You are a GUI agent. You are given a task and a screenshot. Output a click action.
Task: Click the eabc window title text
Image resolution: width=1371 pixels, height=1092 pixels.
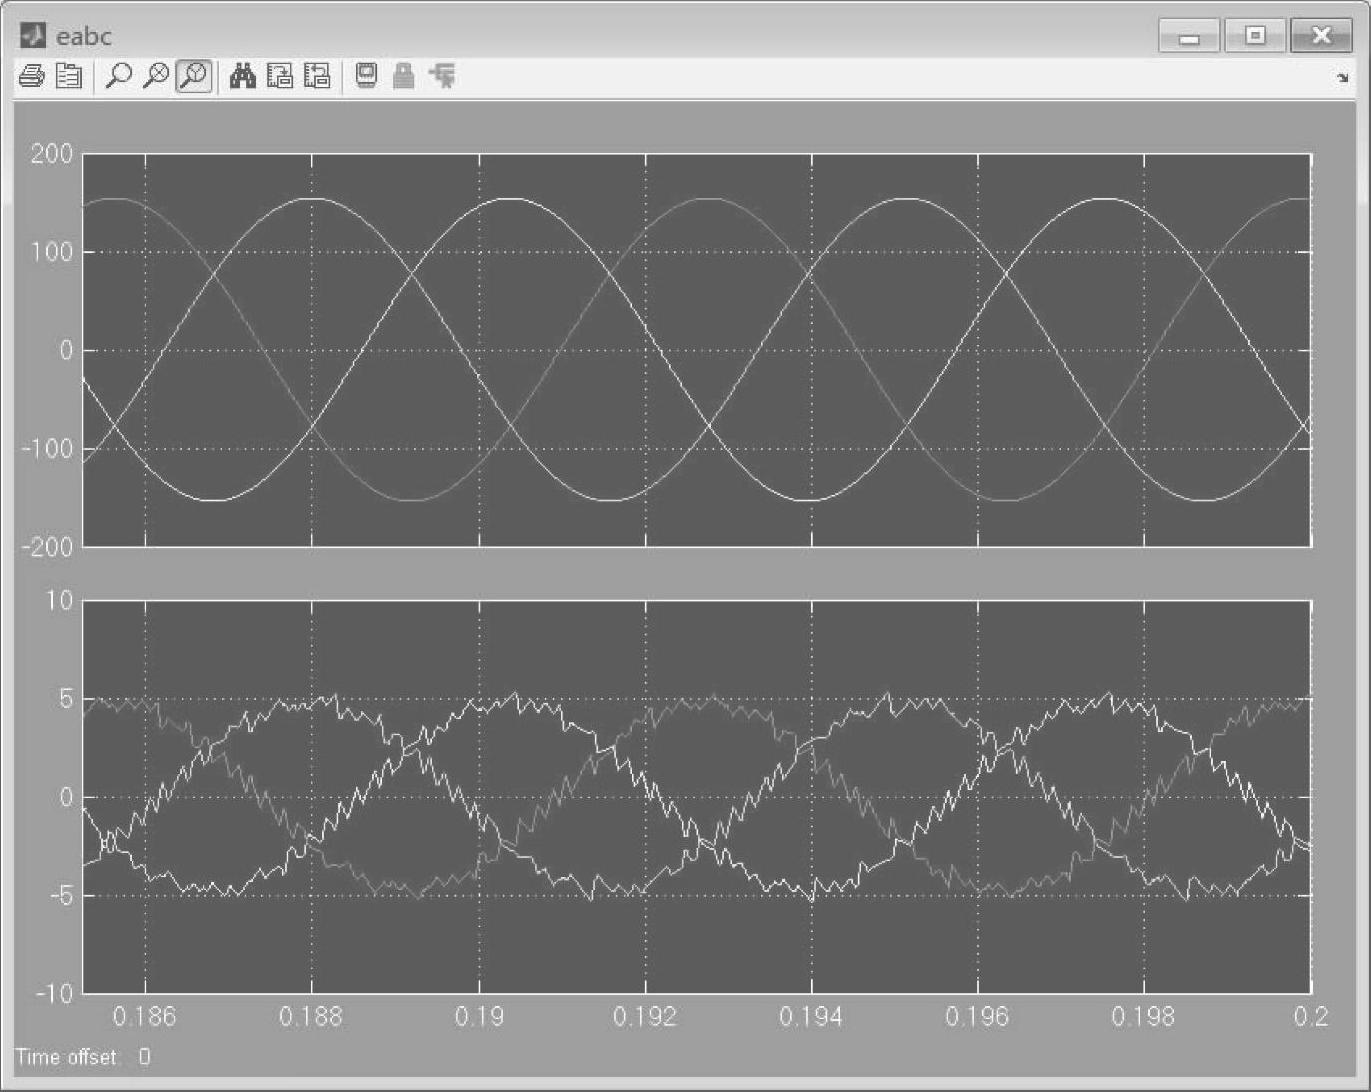[84, 37]
